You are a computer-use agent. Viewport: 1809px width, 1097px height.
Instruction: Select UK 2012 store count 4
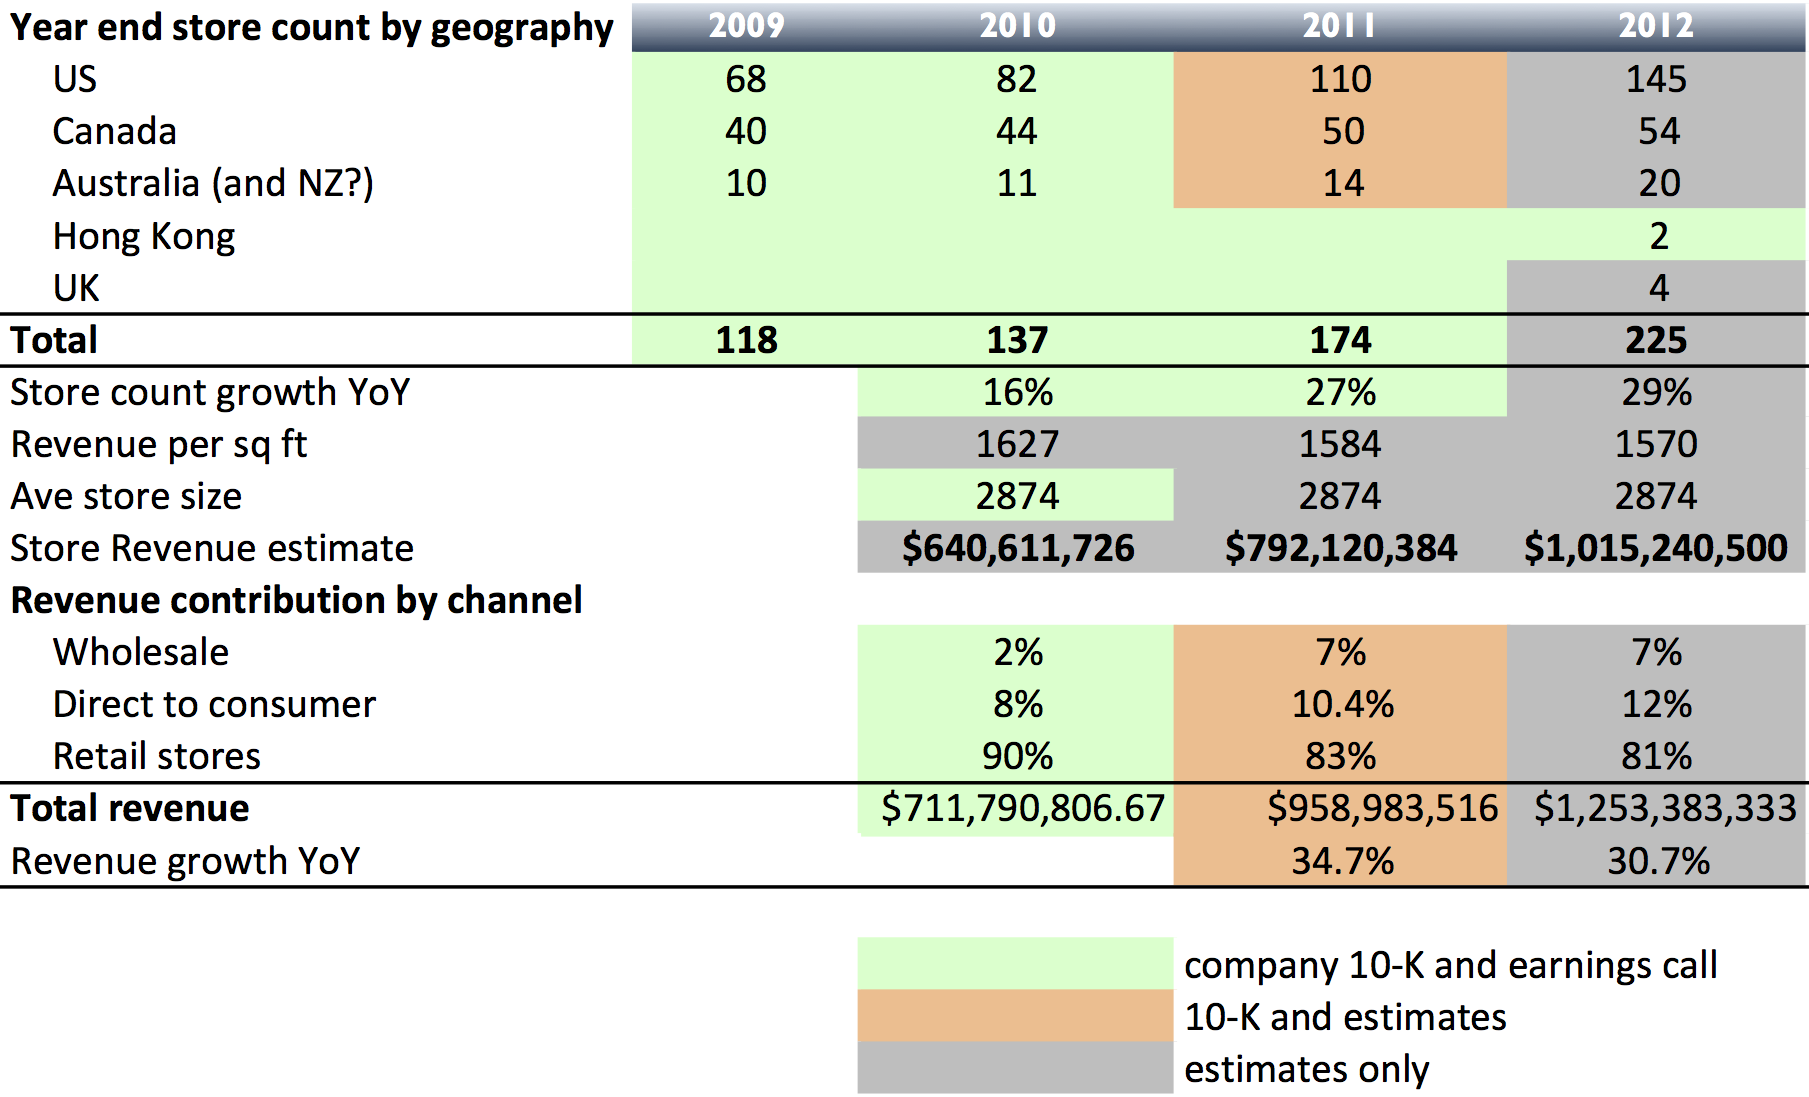pos(1659,288)
